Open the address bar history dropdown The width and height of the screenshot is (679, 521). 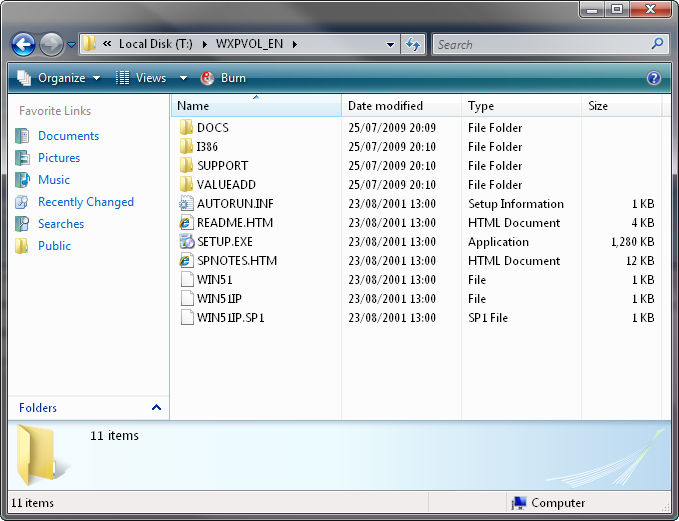click(x=390, y=44)
